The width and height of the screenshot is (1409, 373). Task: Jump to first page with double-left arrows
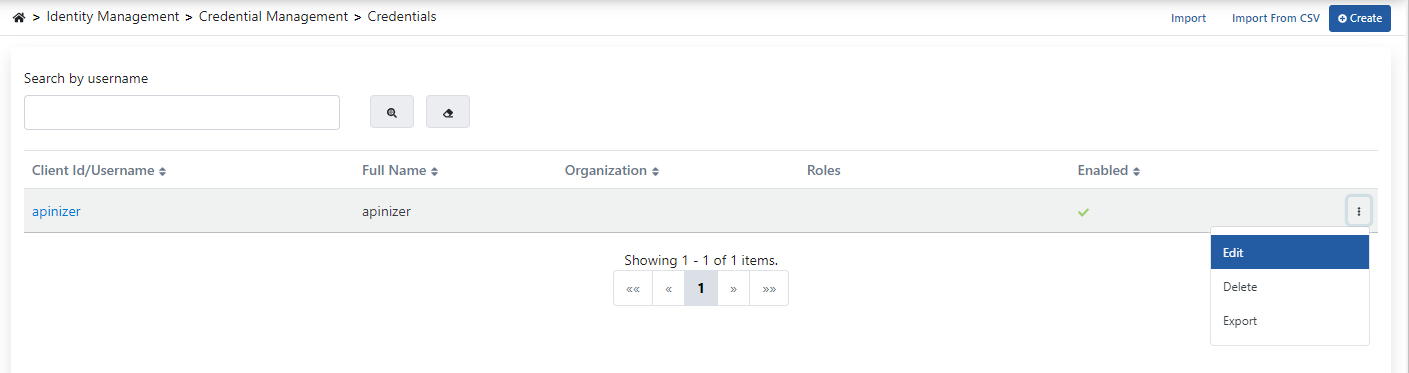[x=633, y=288]
